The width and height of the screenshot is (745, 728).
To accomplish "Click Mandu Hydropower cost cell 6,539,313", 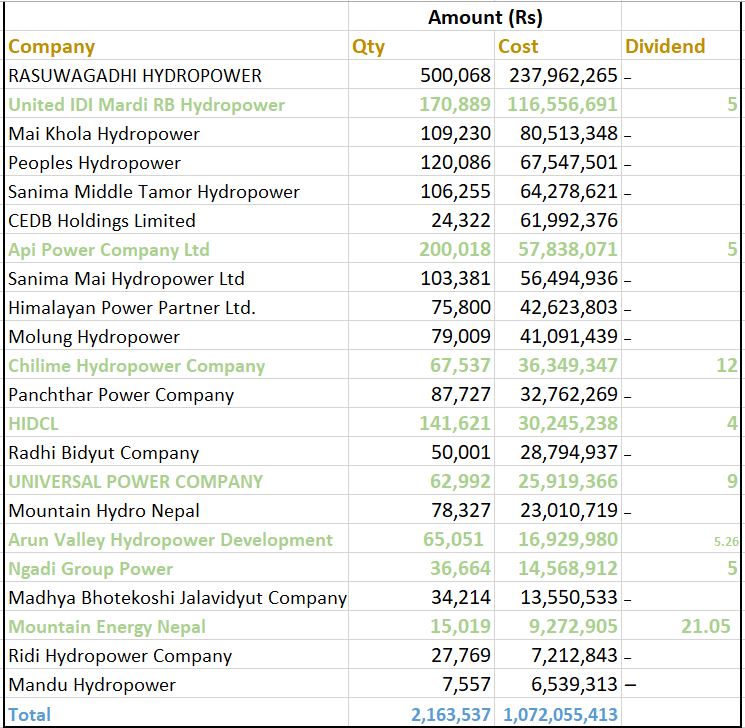I will click(x=569, y=686).
